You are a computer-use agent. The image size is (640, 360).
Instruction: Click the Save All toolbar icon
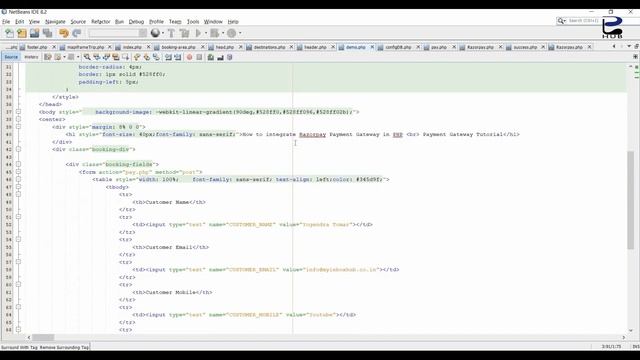pyautogui.click(x=47, y=33)
